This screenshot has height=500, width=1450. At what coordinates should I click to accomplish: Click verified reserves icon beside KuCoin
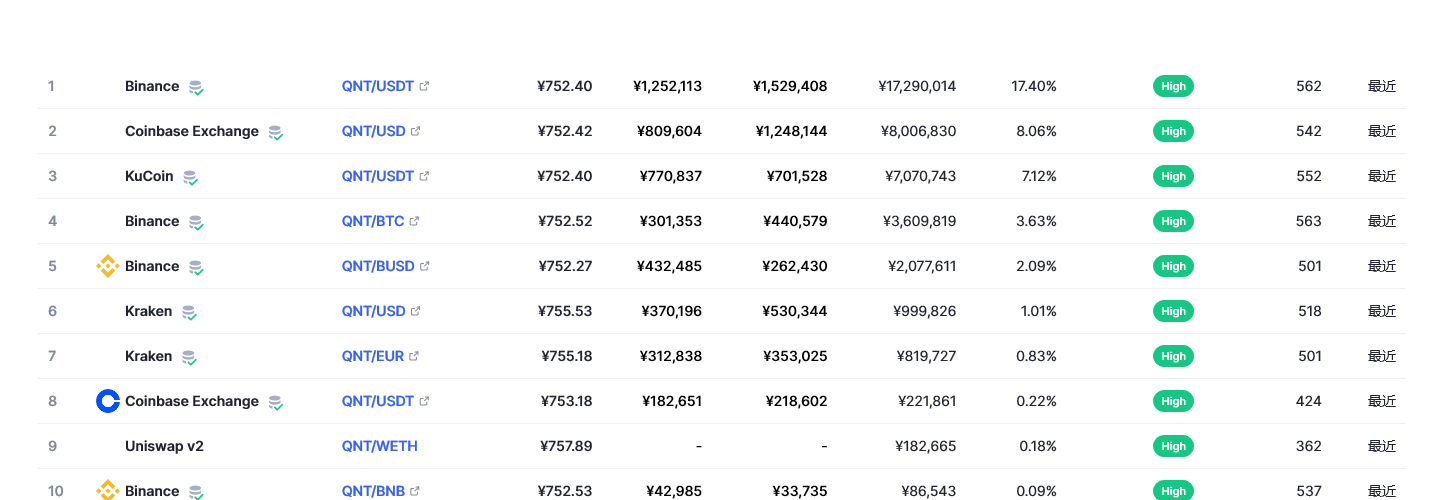[x=190, y=177]
